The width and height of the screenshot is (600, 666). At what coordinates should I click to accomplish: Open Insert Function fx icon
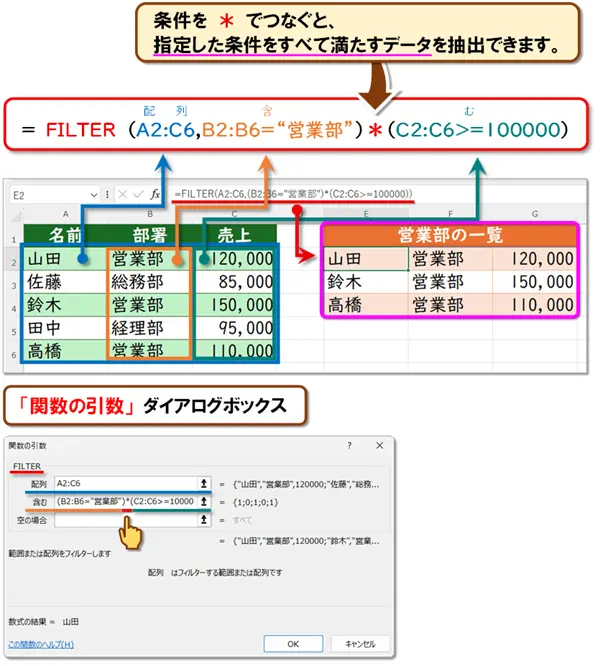(x=155, y=194)
